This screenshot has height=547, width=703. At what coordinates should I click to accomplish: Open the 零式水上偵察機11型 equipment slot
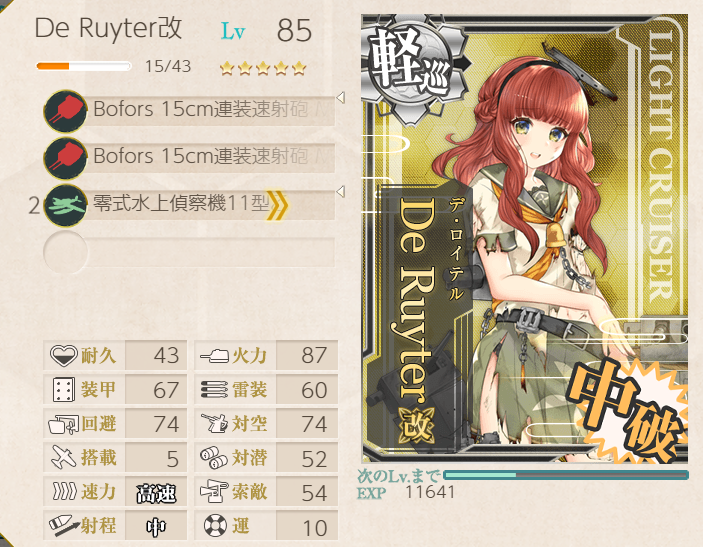coord(189,206)
